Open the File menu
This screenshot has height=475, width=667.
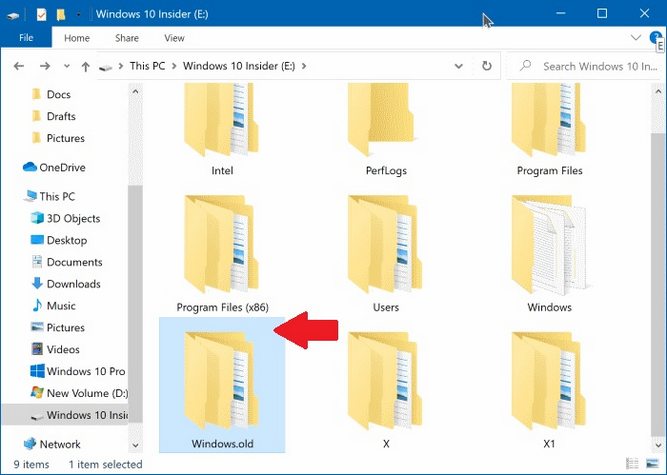pos(26,38)
